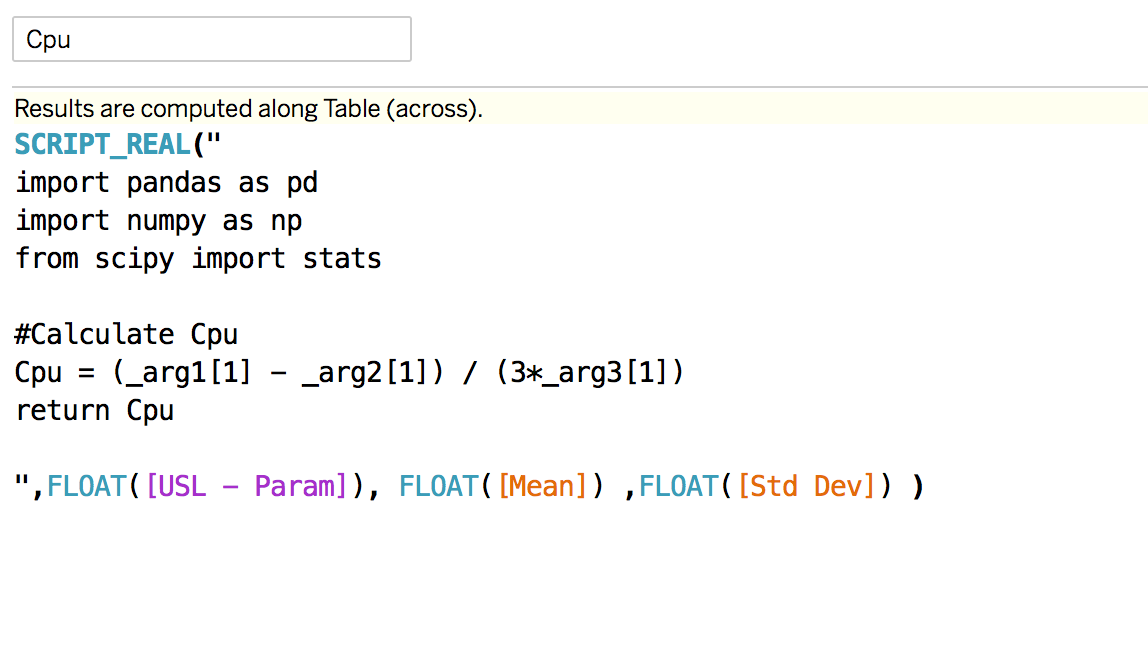Click the return Cpu statement
This screenshot has height=648, width=1148.
[x=94, y=410]
